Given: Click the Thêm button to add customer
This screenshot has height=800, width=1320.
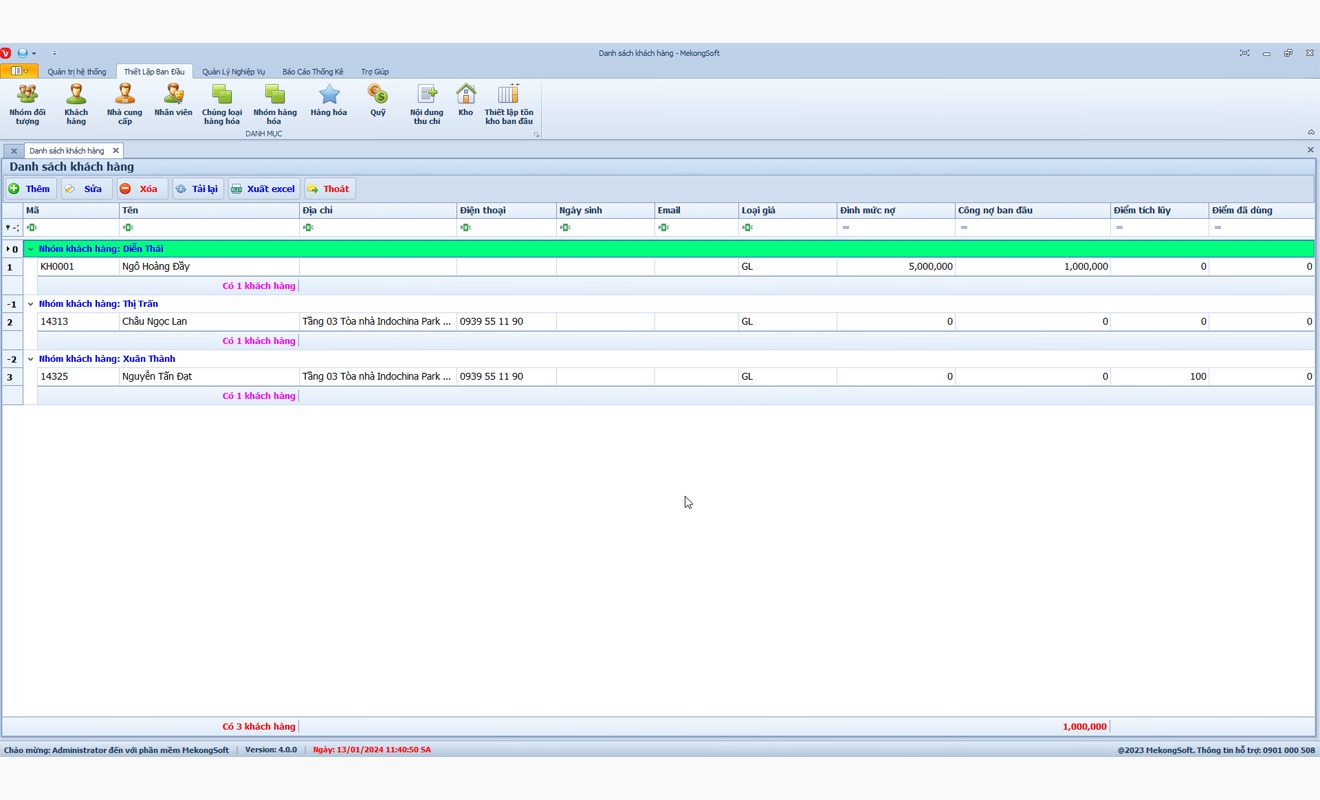Looking at the screenshot, I should click(30, 189).
